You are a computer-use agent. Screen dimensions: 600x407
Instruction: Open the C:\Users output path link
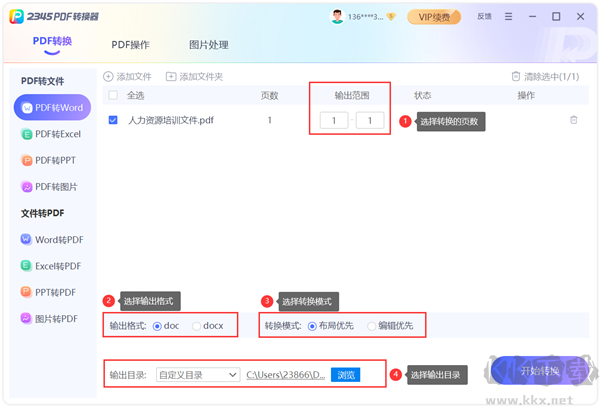[286, 375]
